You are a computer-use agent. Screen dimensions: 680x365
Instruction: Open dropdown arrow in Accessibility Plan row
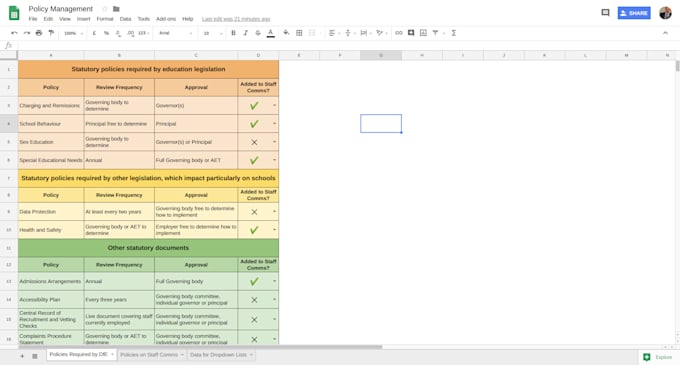[x=274, y=300]
